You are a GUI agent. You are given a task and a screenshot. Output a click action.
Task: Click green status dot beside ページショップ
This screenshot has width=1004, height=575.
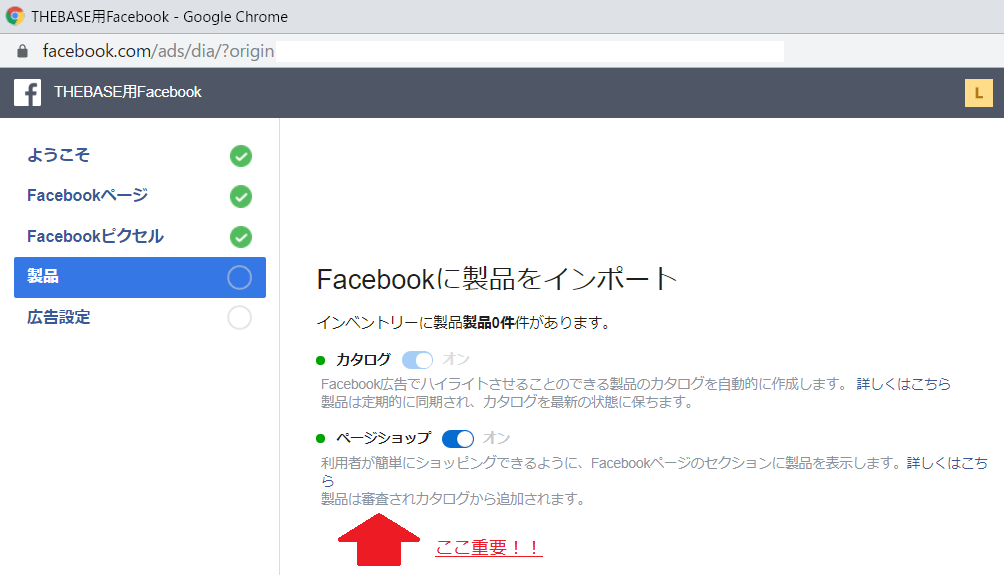coord(321,439)
